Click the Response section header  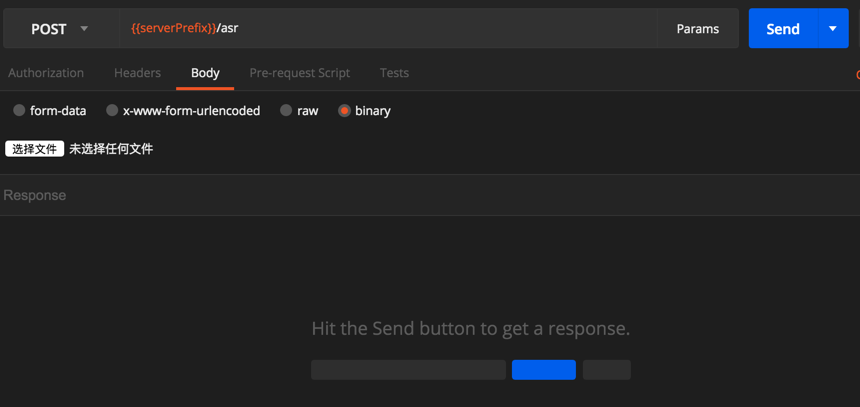coord(35,195)
